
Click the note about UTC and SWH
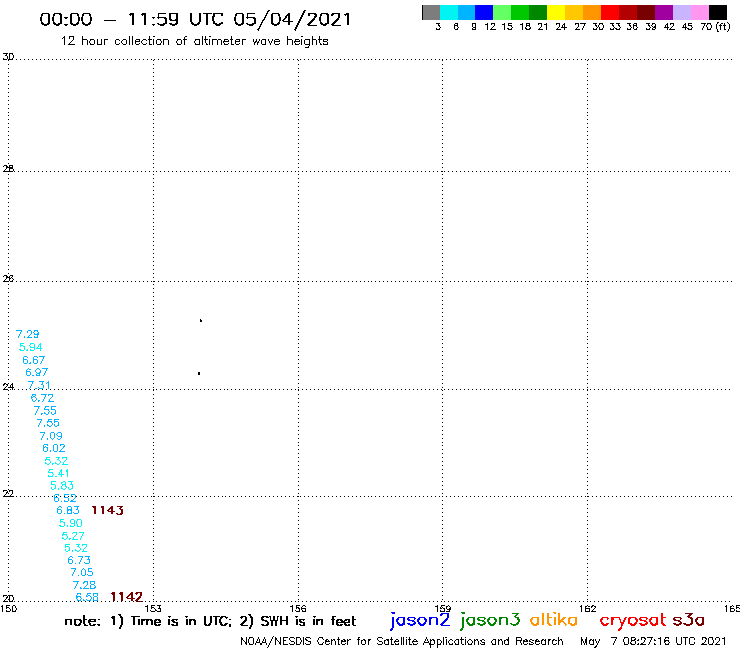point(210,621)
